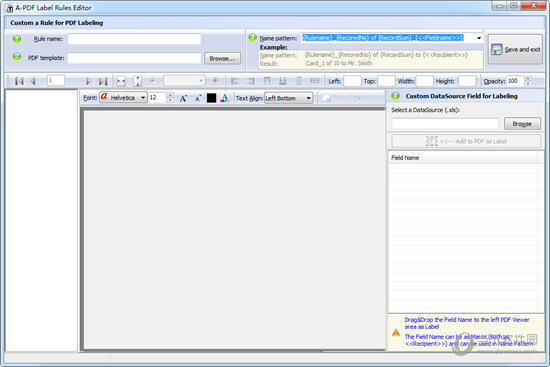Viewport: 550px width, 367px height.
Task: Focus the PDF template path field
Action: tap(134, 58)
